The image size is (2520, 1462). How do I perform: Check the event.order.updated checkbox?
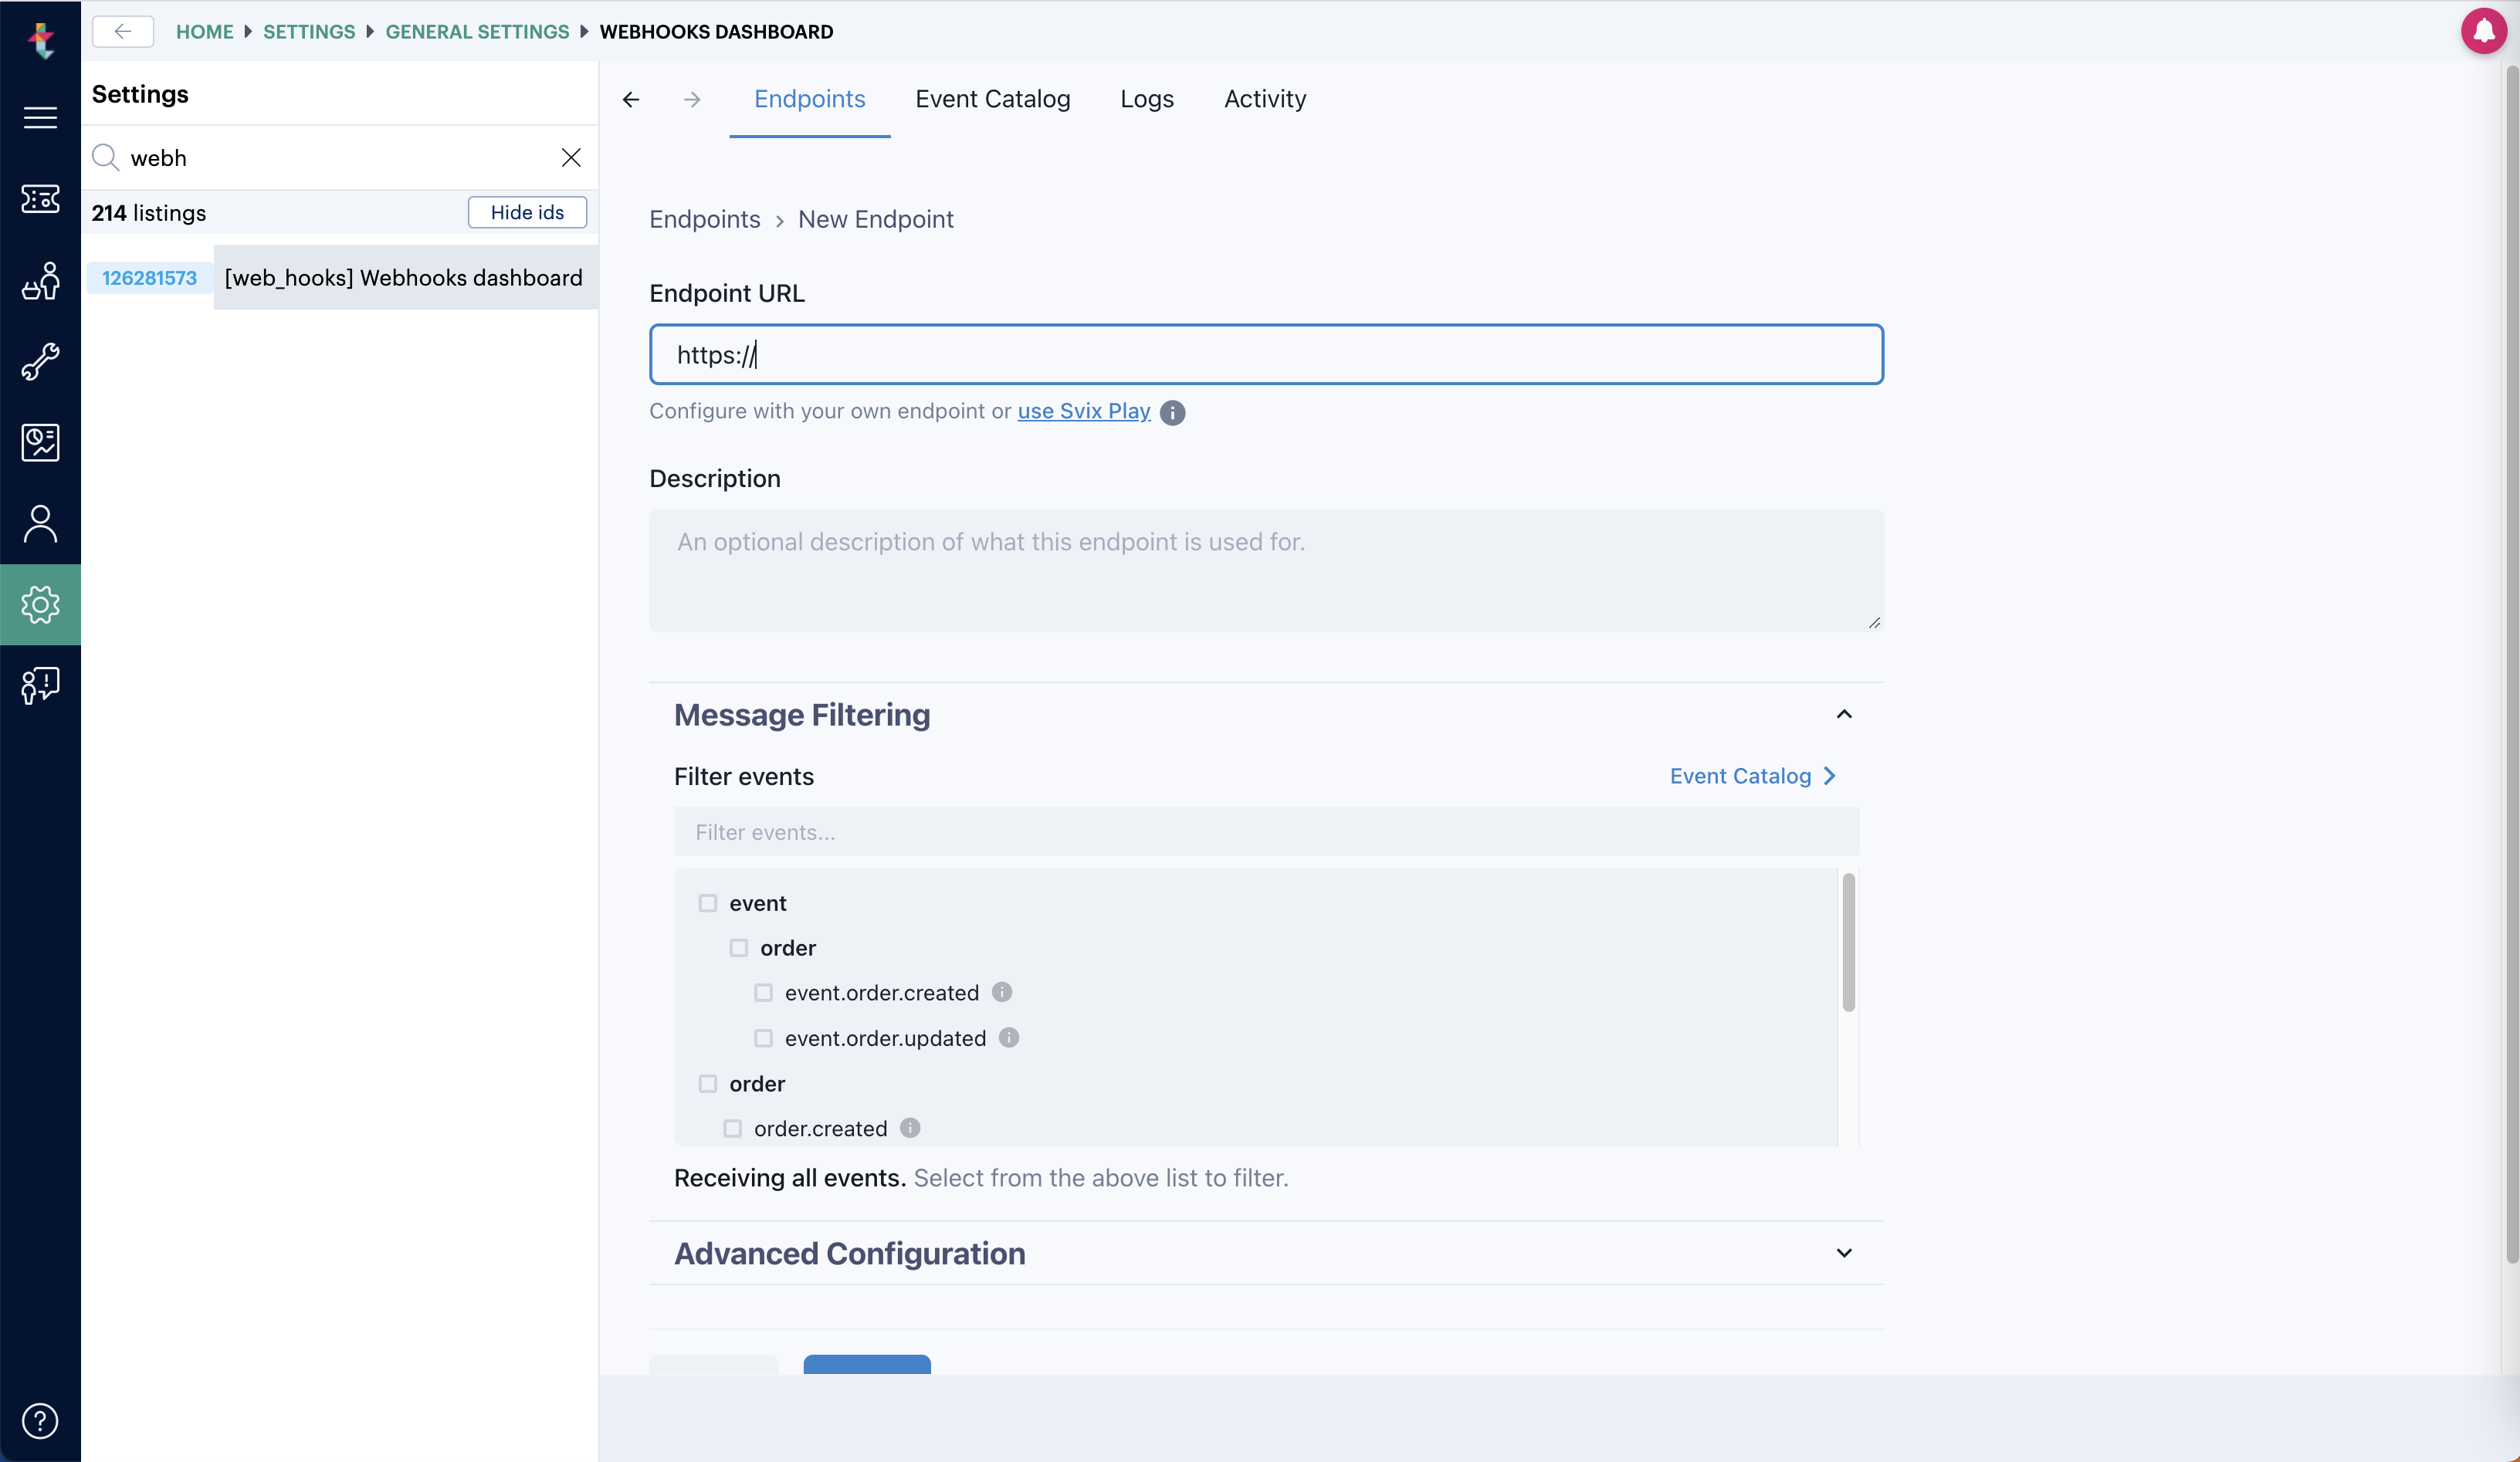(x=764, y=1038)
